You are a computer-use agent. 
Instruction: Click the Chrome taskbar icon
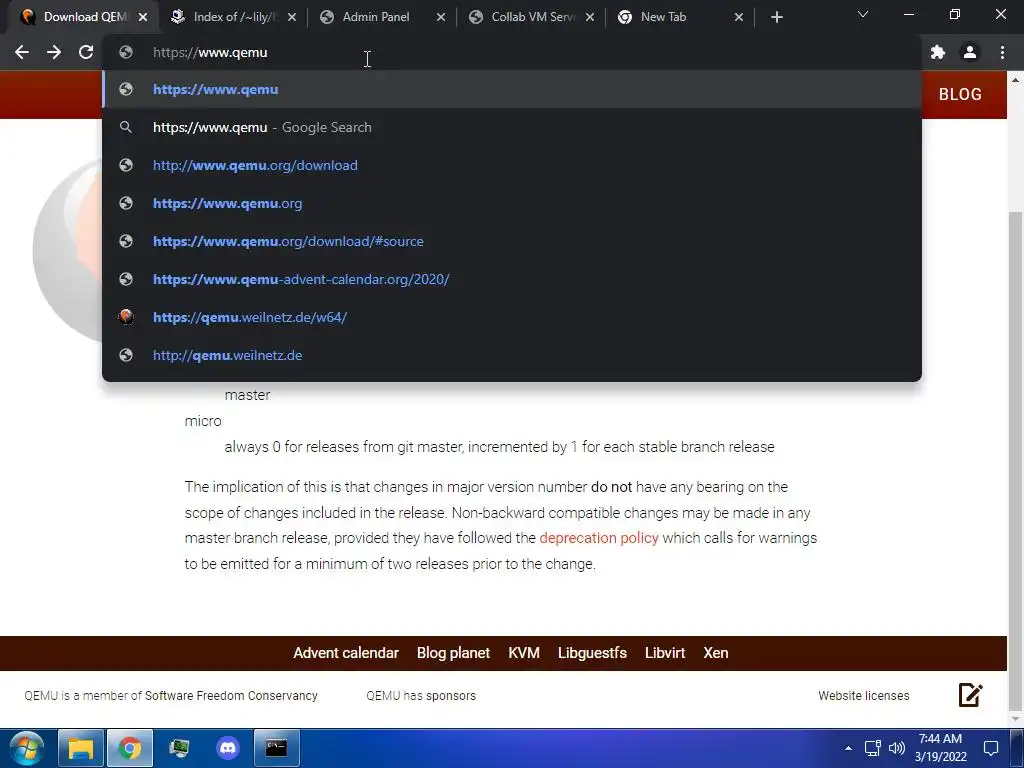click(130, 748)
